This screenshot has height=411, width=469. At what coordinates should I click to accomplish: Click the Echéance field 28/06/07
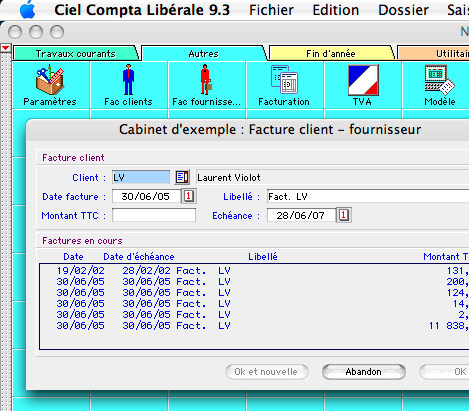301,215
